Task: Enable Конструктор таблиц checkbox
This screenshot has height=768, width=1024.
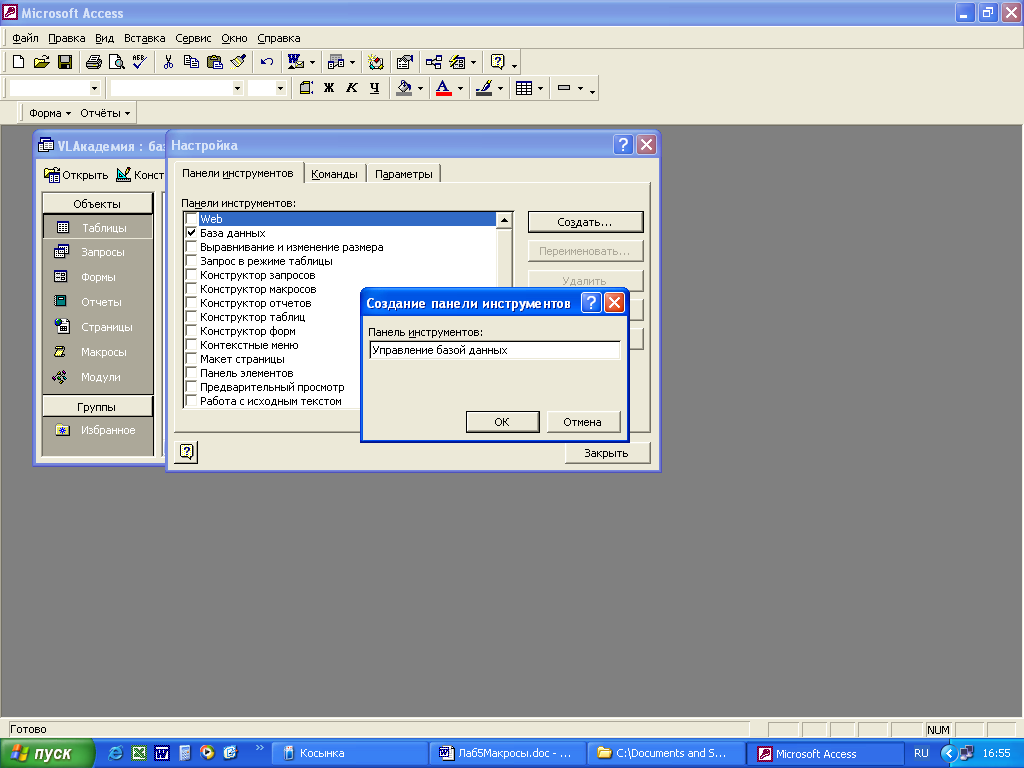Action: click(191, 317)
